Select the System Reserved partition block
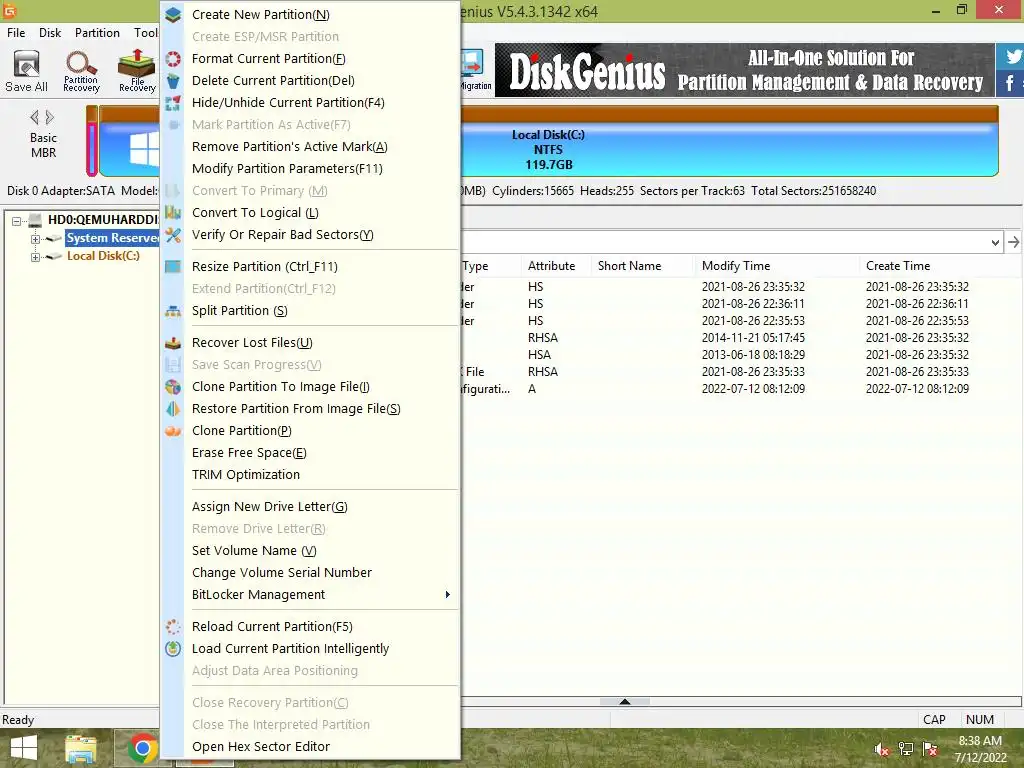The height and width of the screenshot is (768, 1024). [x=92, y=141]
